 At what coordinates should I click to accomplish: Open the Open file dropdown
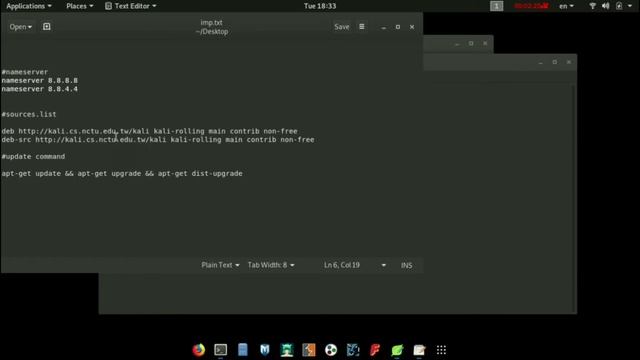click(20, 27)
